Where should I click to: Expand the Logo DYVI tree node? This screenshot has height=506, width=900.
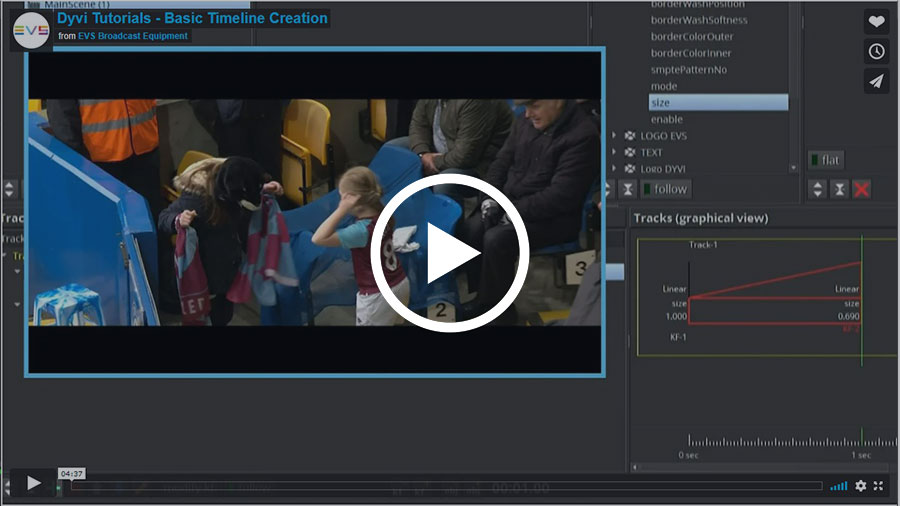click(x=614, y=168)
